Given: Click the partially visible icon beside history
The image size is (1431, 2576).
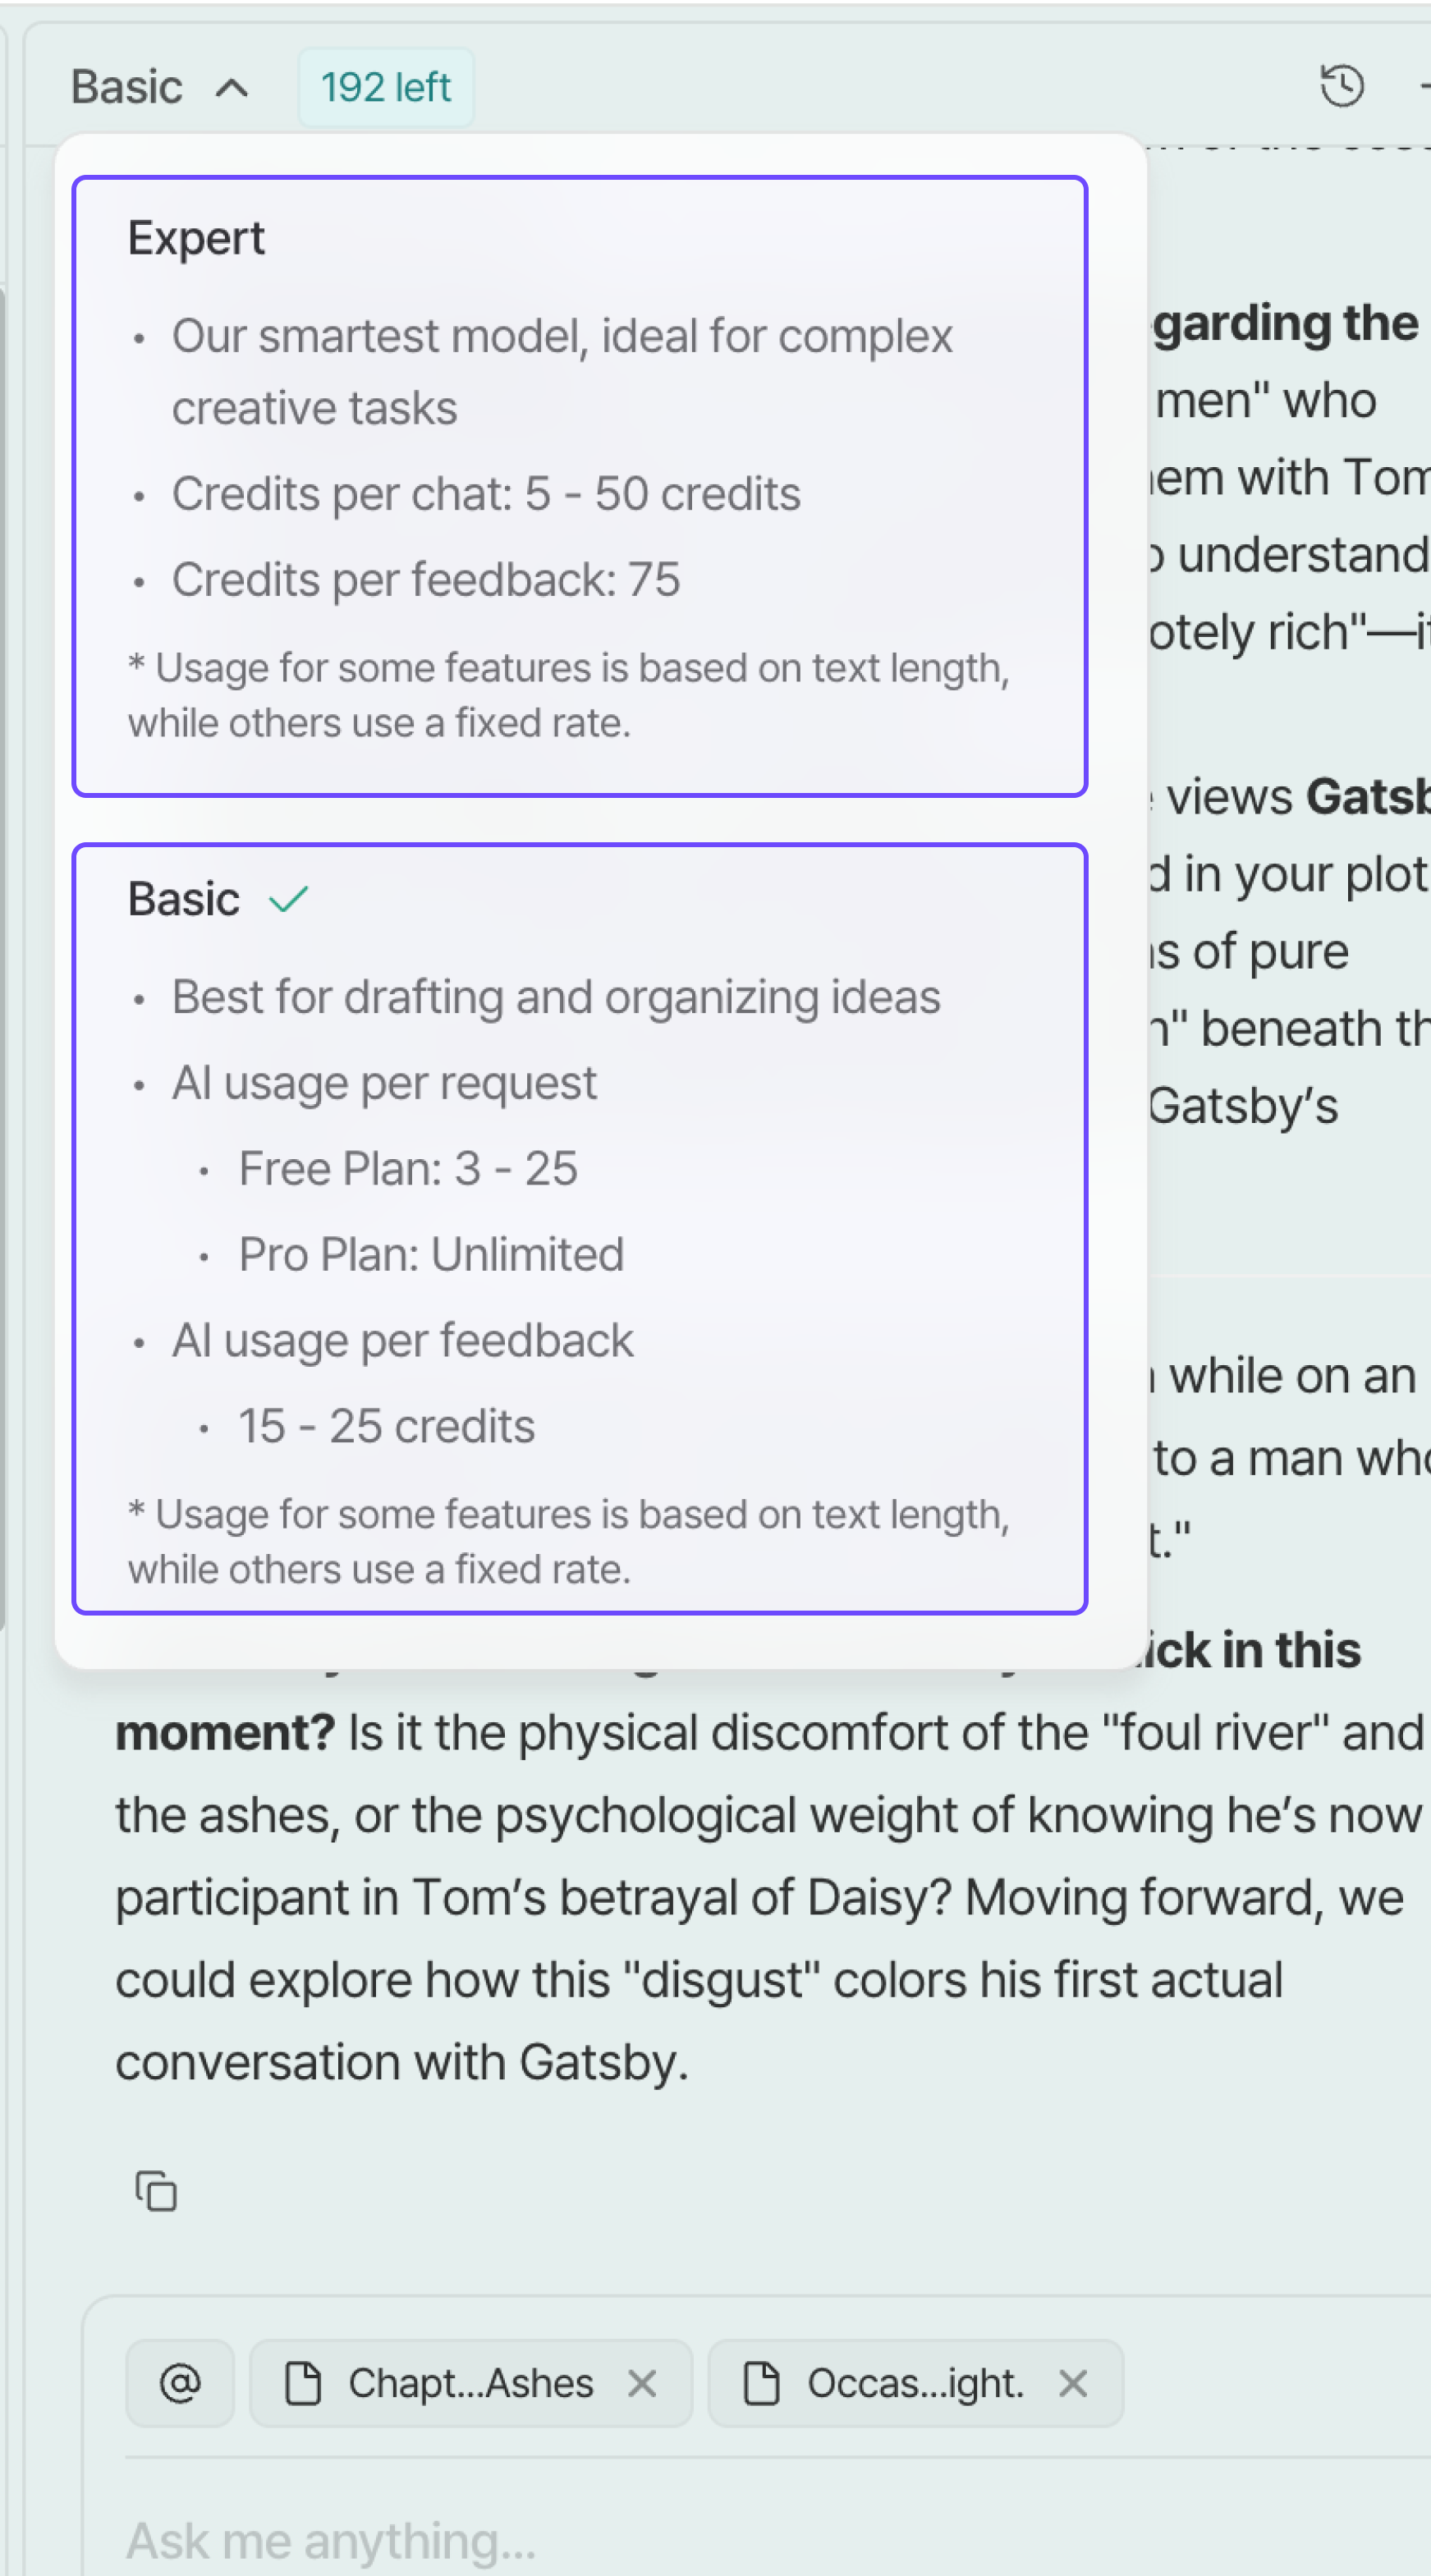Looking at the screenshot, I should (x=1424, y=86).
